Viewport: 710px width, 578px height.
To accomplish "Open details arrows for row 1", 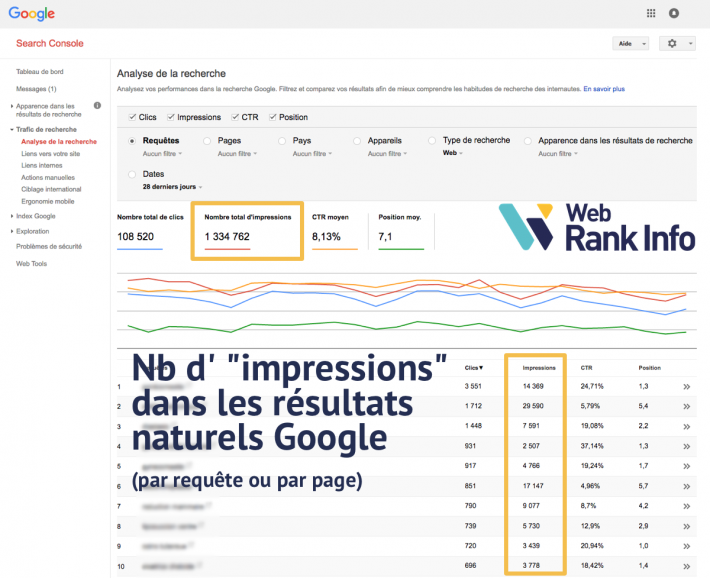I will coord(686,386).
